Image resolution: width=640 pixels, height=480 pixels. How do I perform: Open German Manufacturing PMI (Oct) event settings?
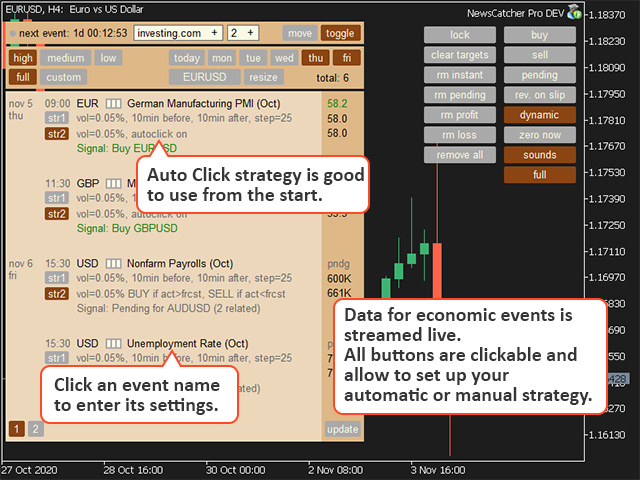204,104
